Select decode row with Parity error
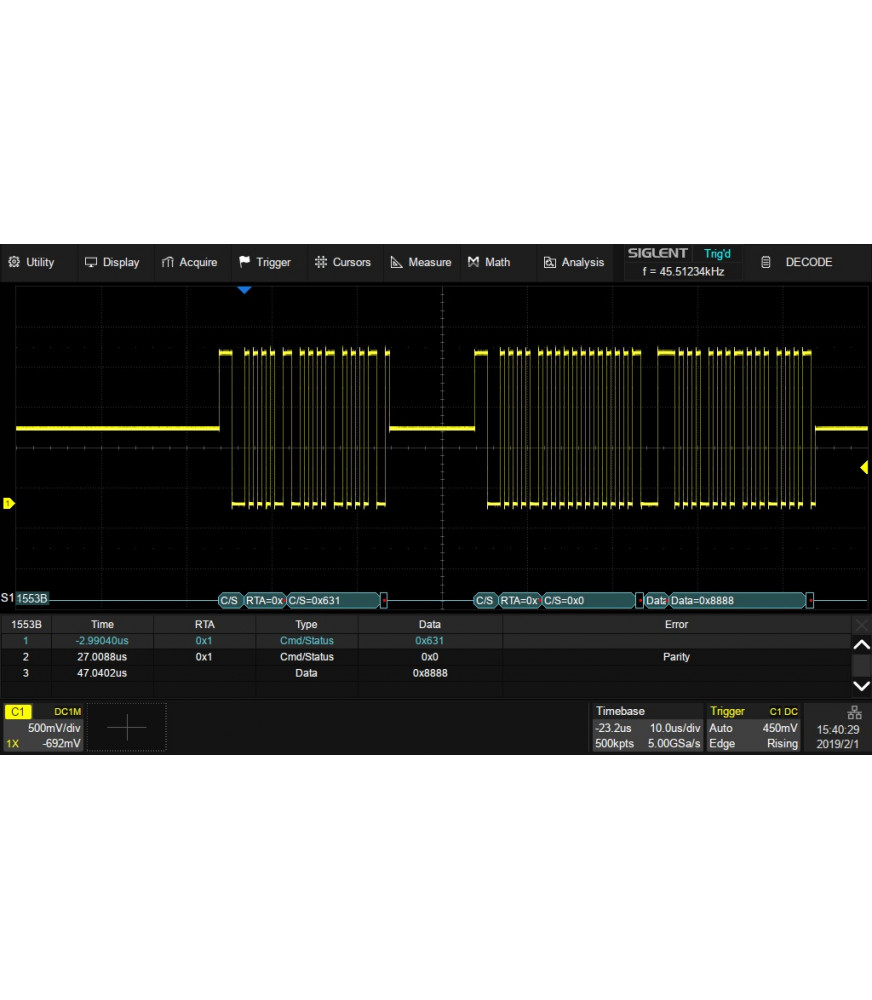Image resolution: width=872 pixels, height=1000 pixels. 676,657
